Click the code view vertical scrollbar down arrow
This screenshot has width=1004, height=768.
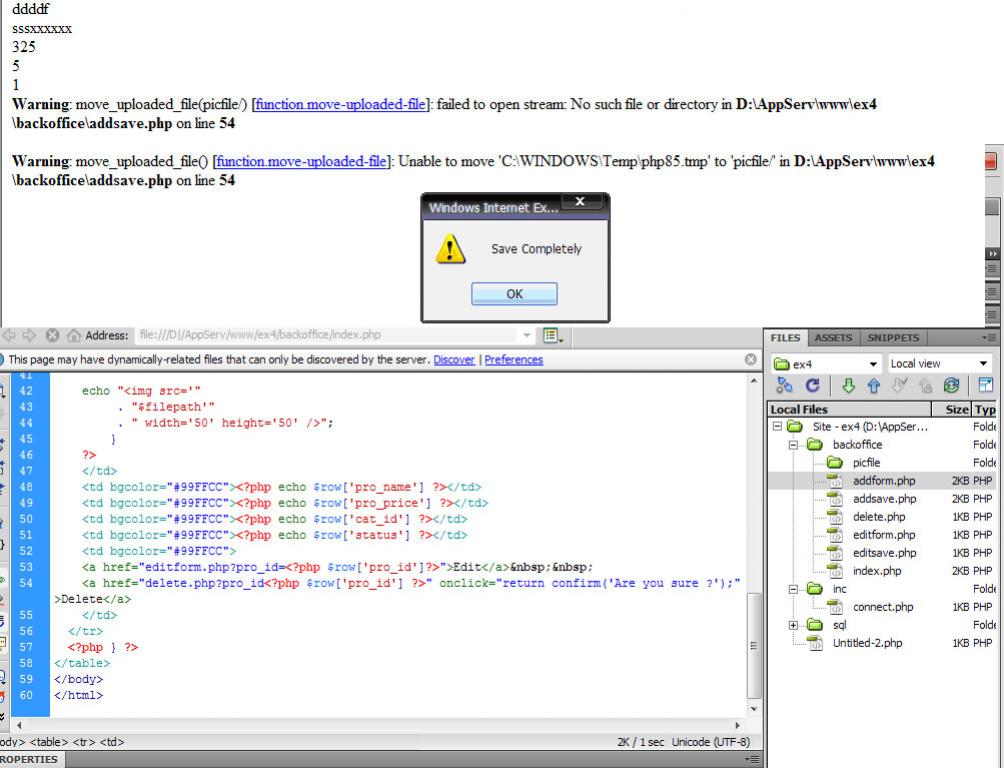click(x=754, y=708)
